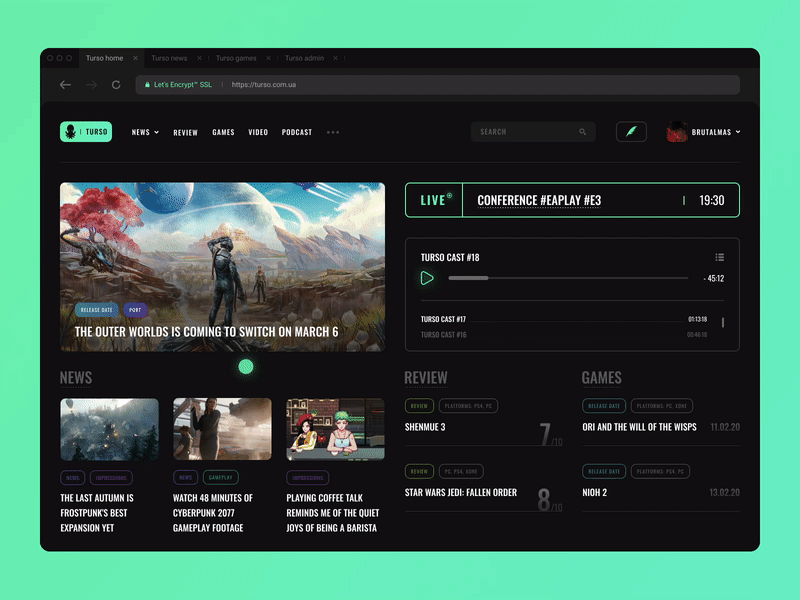Image resolution: width=800 pixels, height=600 pixels.
Task: Select the Turso microphone logo icon
Action: point(68,131)
